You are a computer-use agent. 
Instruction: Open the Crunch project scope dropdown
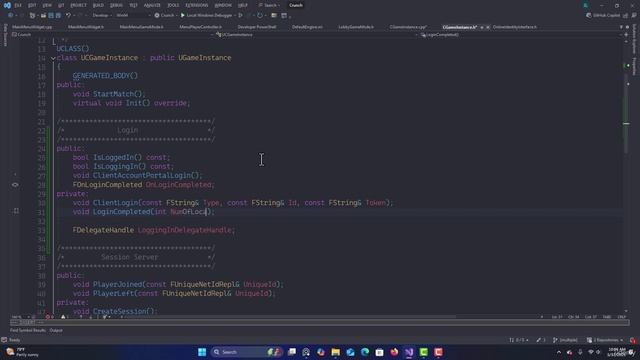pos(112,35)
